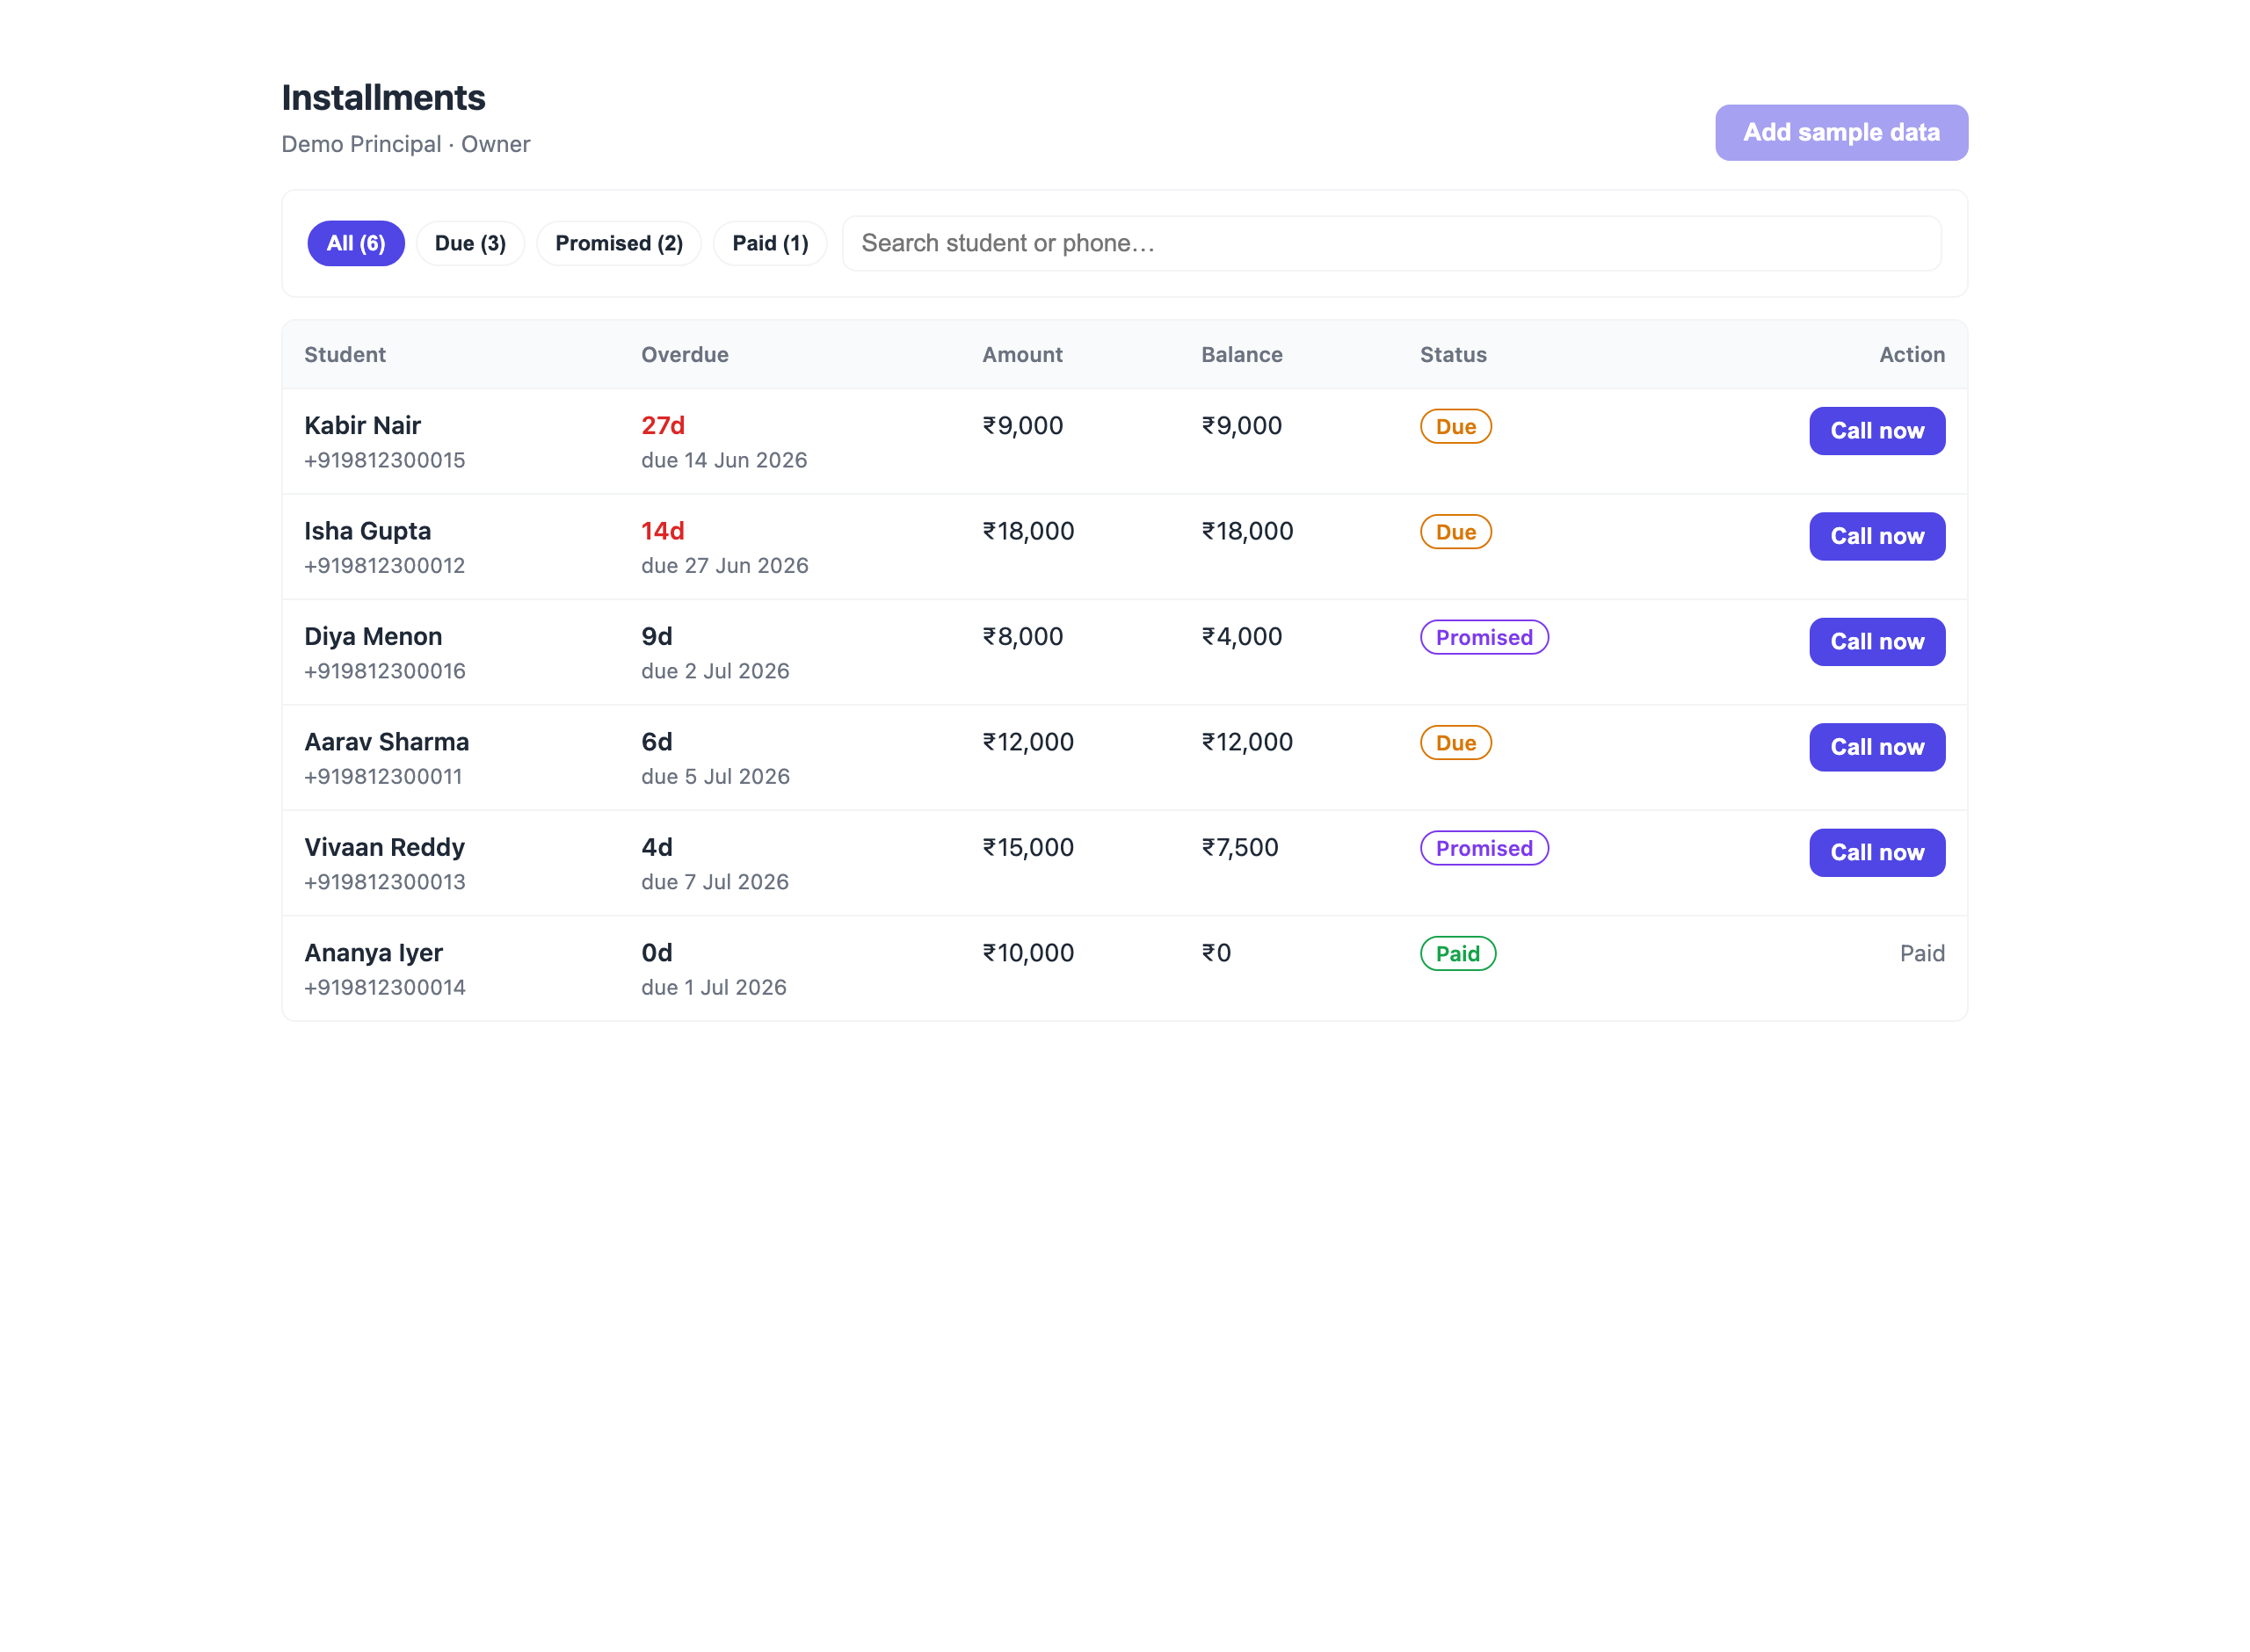Call now for Isha Gupta

[x=1876, y=536]
